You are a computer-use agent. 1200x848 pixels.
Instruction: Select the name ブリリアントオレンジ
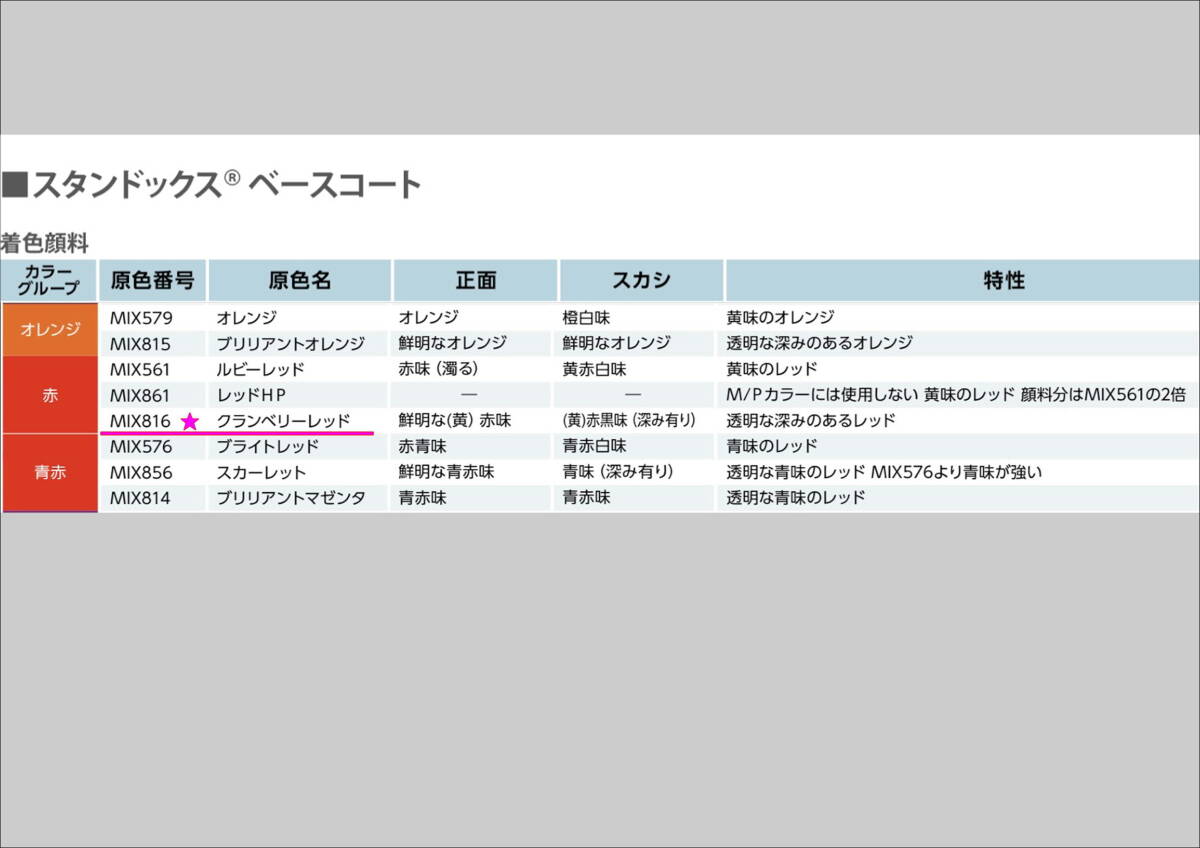[x=291, y=343]
